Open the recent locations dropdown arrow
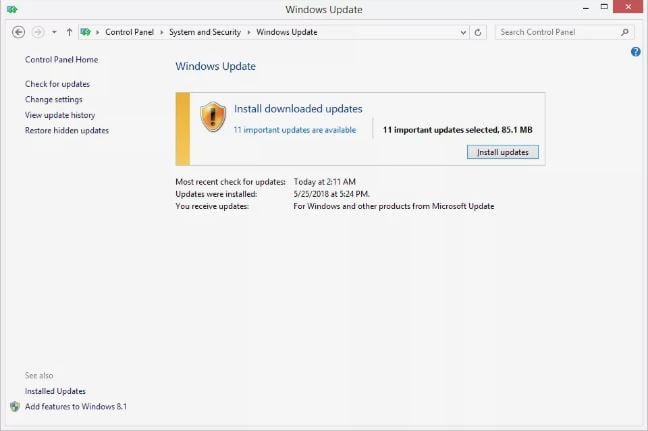This screenshot has height=431, width=648. click(x=54, y=32)
